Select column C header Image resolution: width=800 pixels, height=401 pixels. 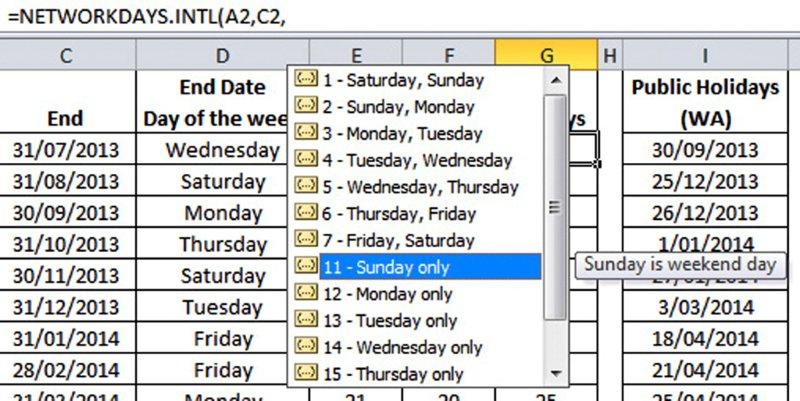coord(65,56)
